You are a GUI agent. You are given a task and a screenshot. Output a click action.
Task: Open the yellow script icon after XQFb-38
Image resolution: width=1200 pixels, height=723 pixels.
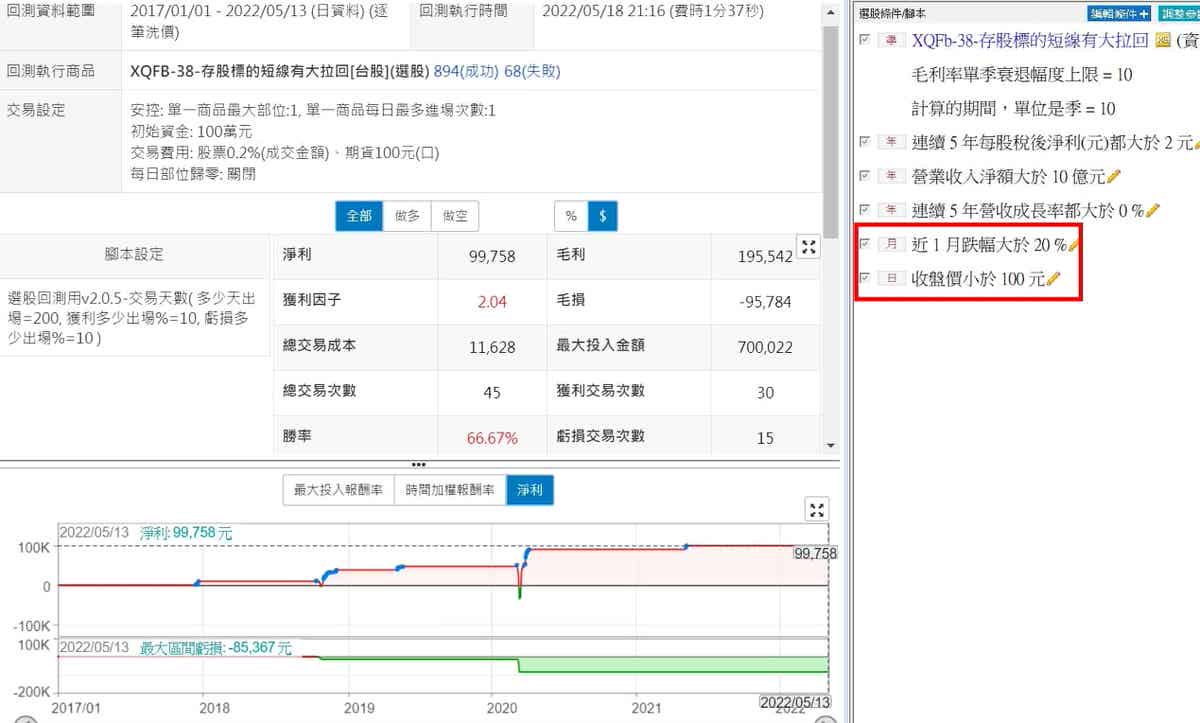pos(1162,41)
